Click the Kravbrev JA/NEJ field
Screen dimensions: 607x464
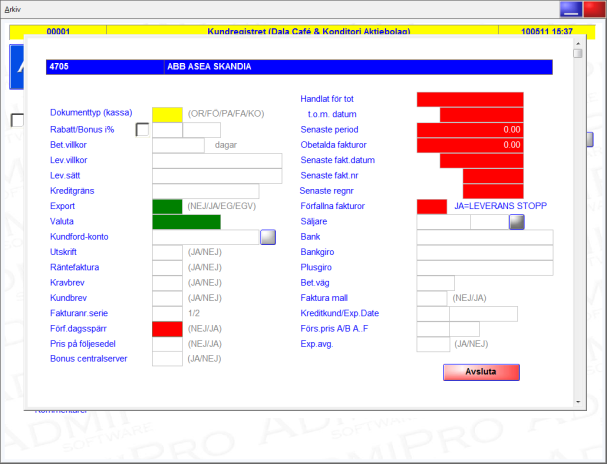pos(167,283)
